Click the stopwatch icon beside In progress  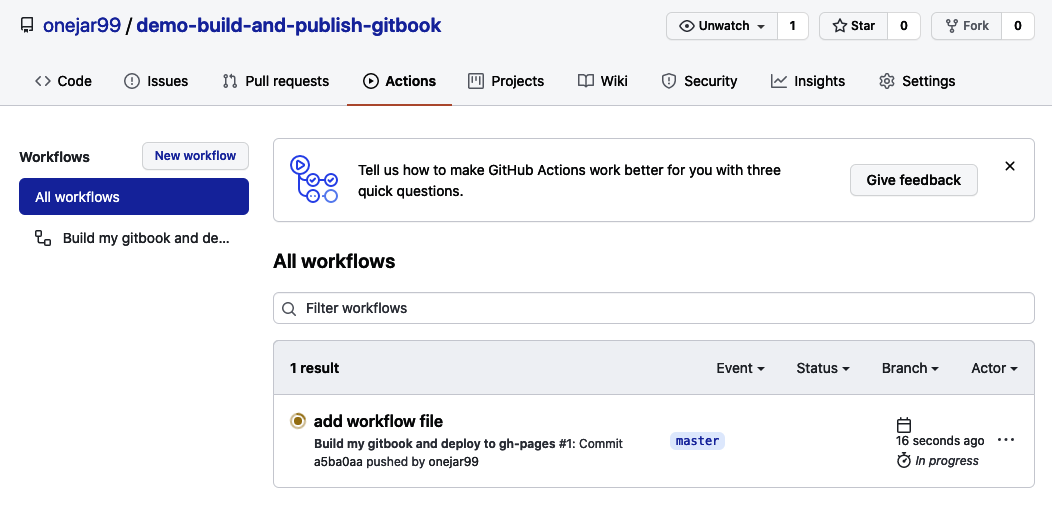(904, 461)
